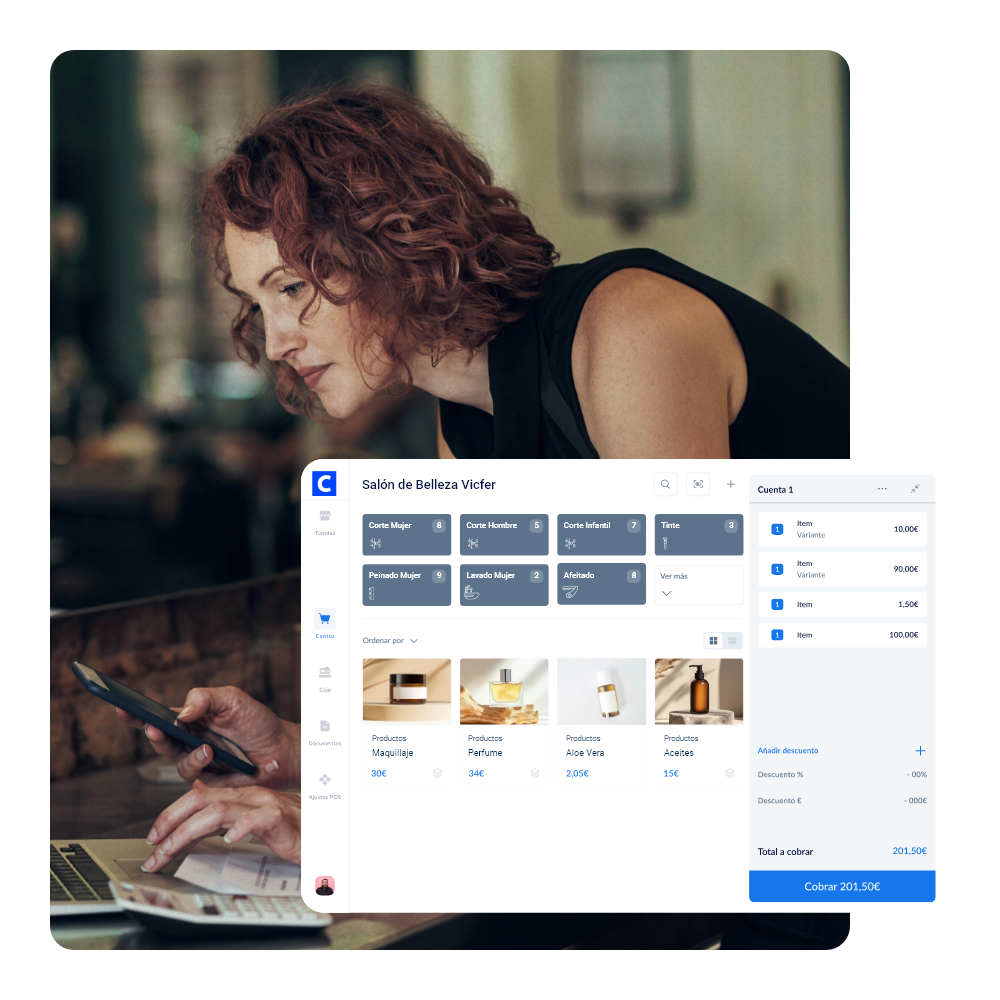Click the user avatar in sidebar
Viewport: 1000px width, 1000px height.
[x=324, y=885]
